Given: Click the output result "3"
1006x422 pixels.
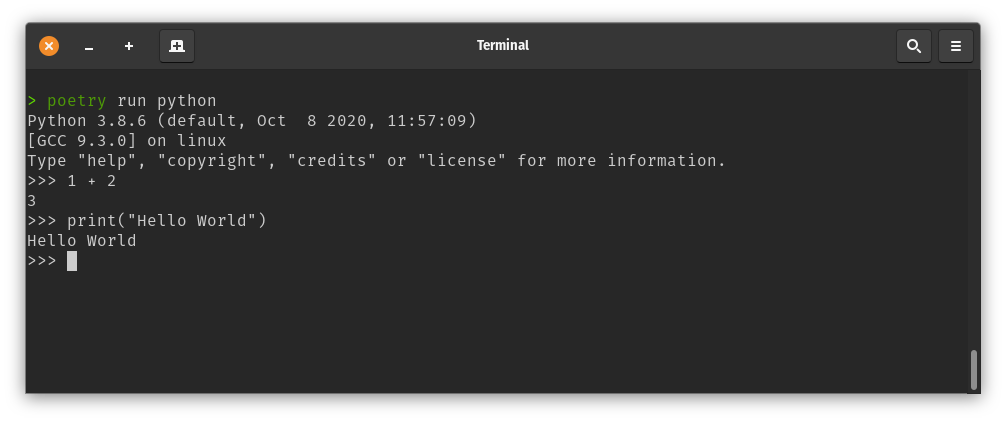Looking at the screenshot, I should click(x=32, y=201).
